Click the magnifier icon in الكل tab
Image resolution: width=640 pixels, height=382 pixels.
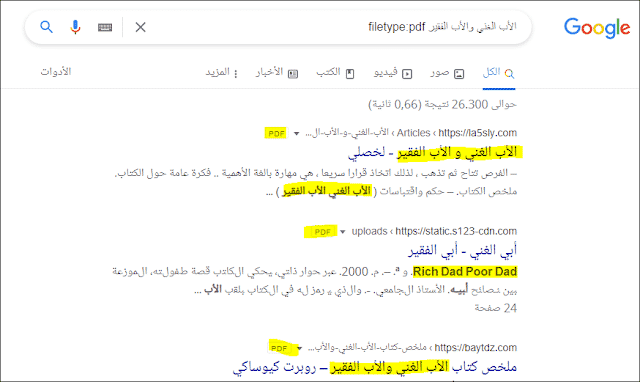click(x=509, y=74)
